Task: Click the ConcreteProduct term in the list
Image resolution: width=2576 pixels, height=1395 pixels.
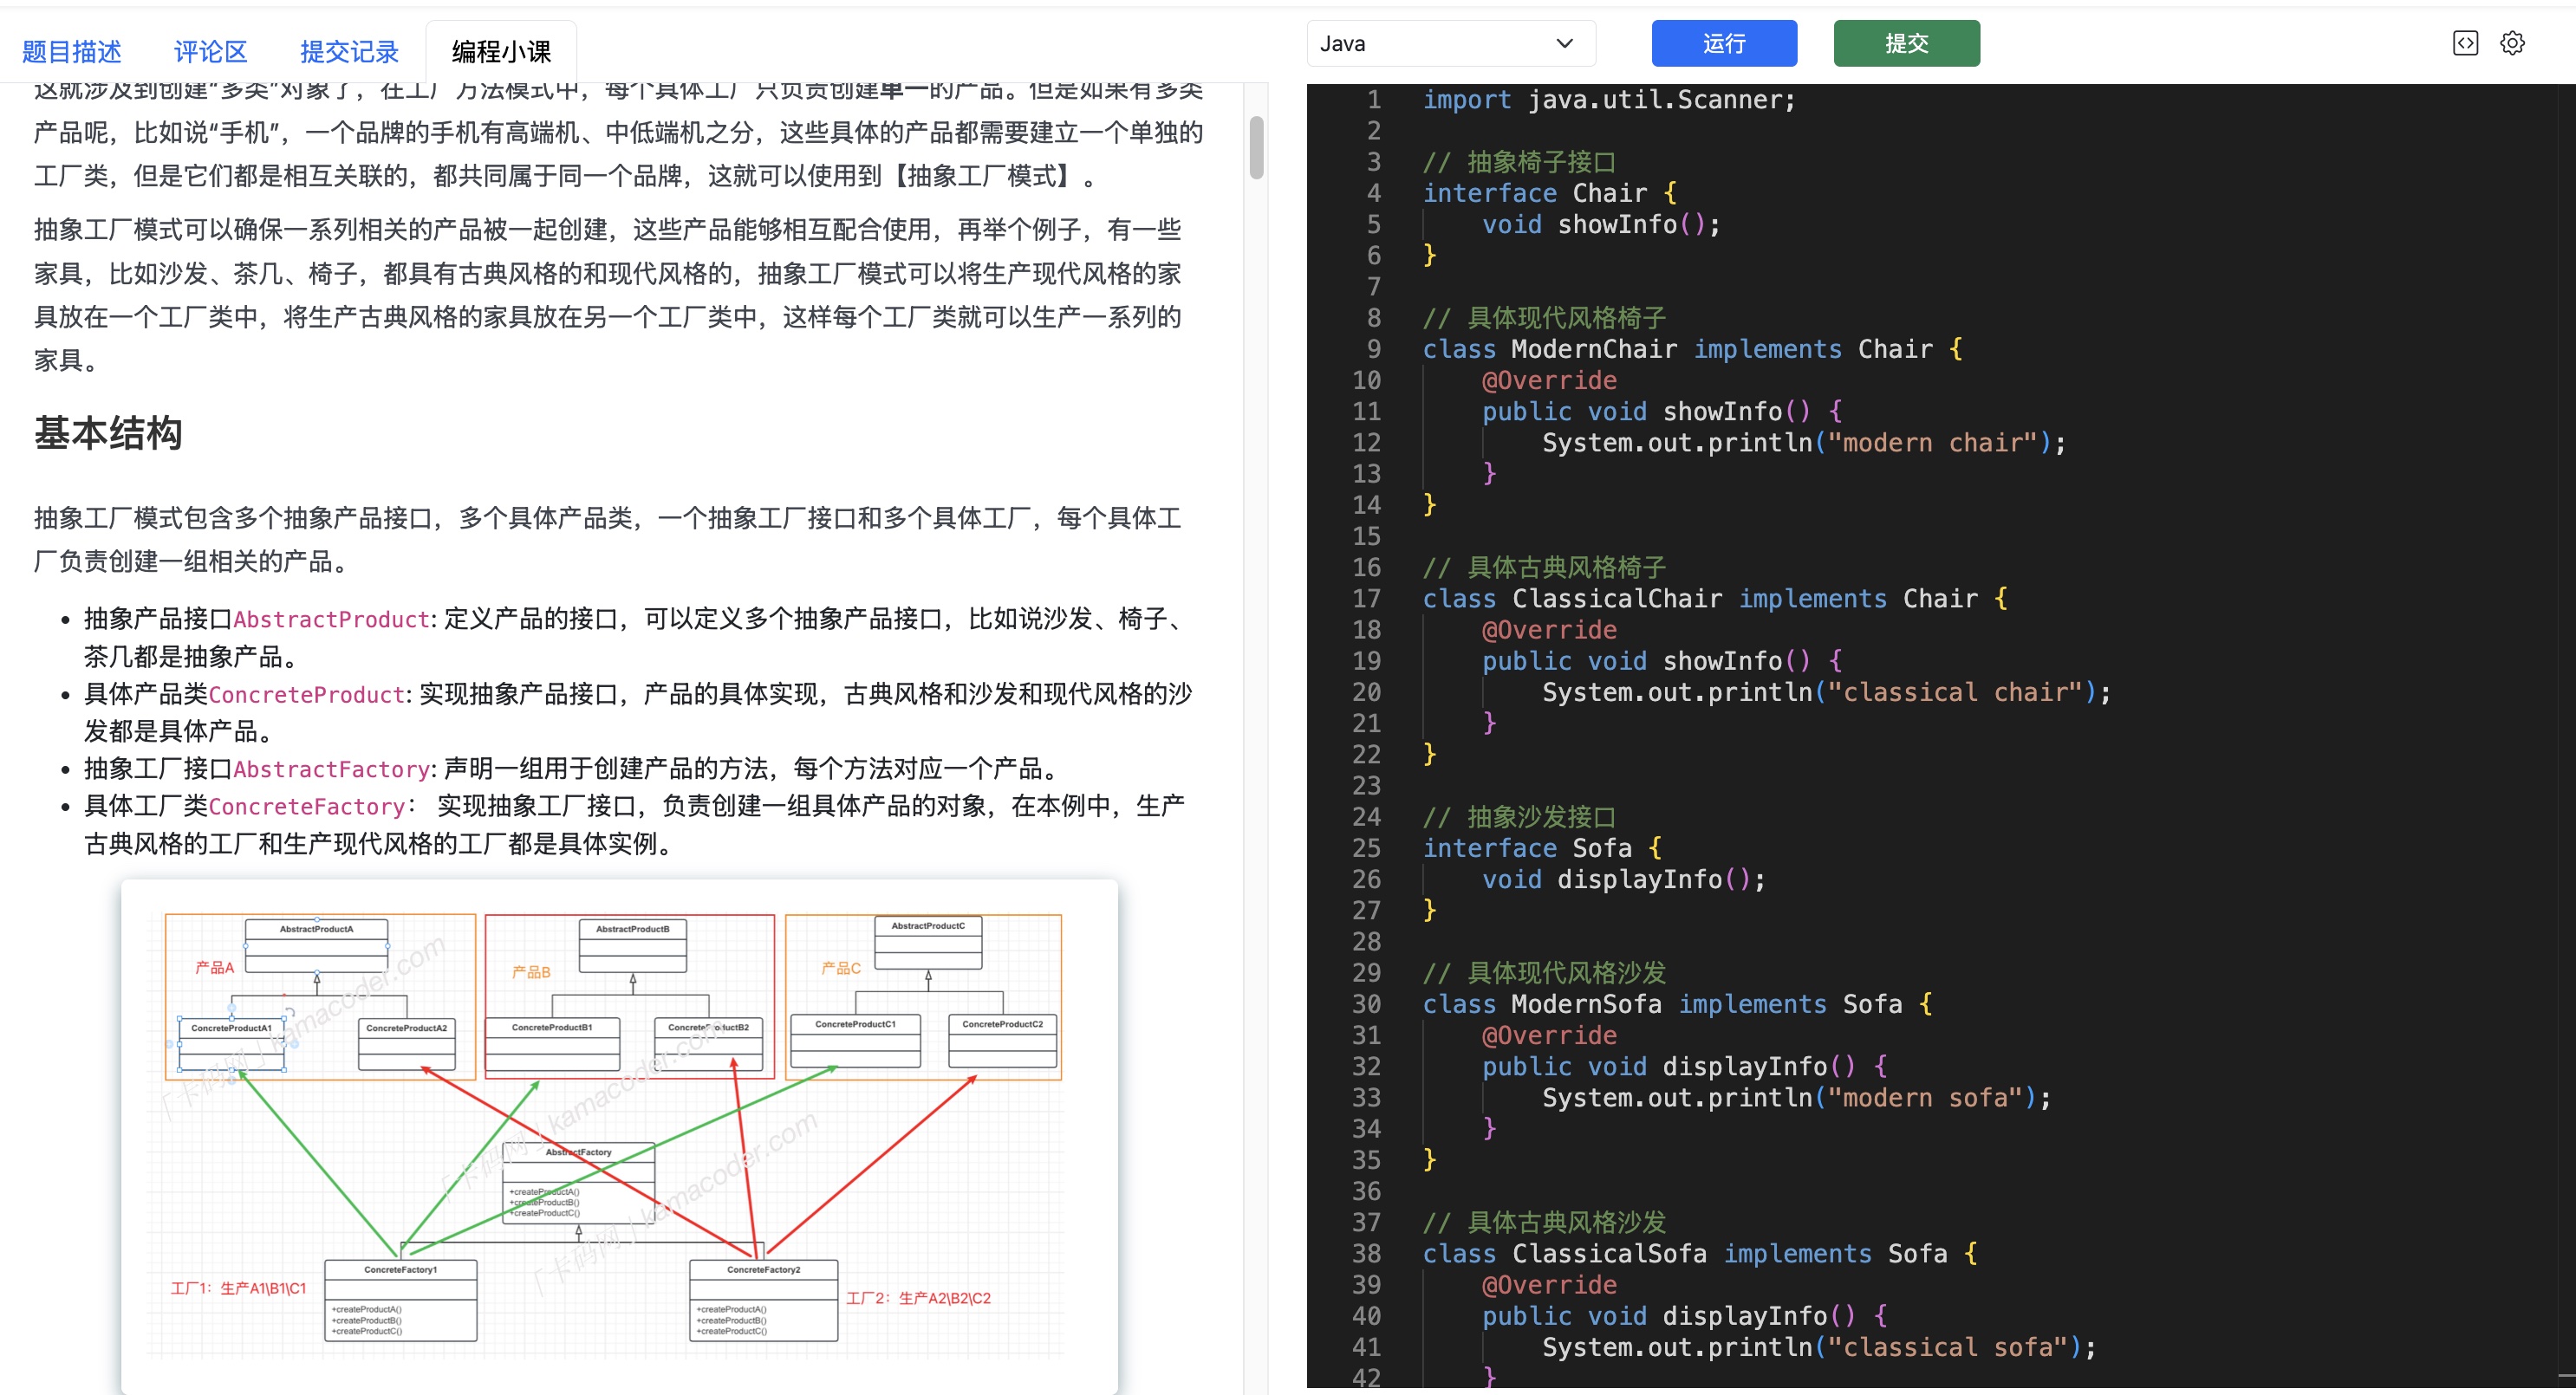Action: [x=306, y=694]
